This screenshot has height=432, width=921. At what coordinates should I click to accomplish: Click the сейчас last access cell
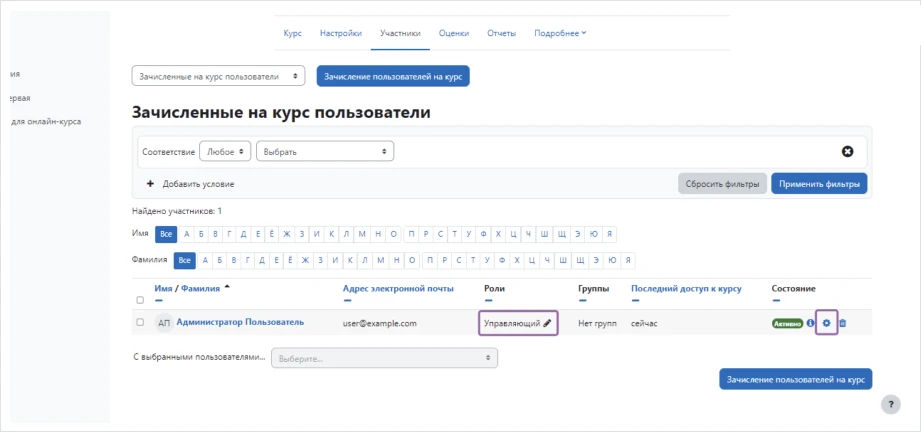pyautogui.click(x=645, y=323)
